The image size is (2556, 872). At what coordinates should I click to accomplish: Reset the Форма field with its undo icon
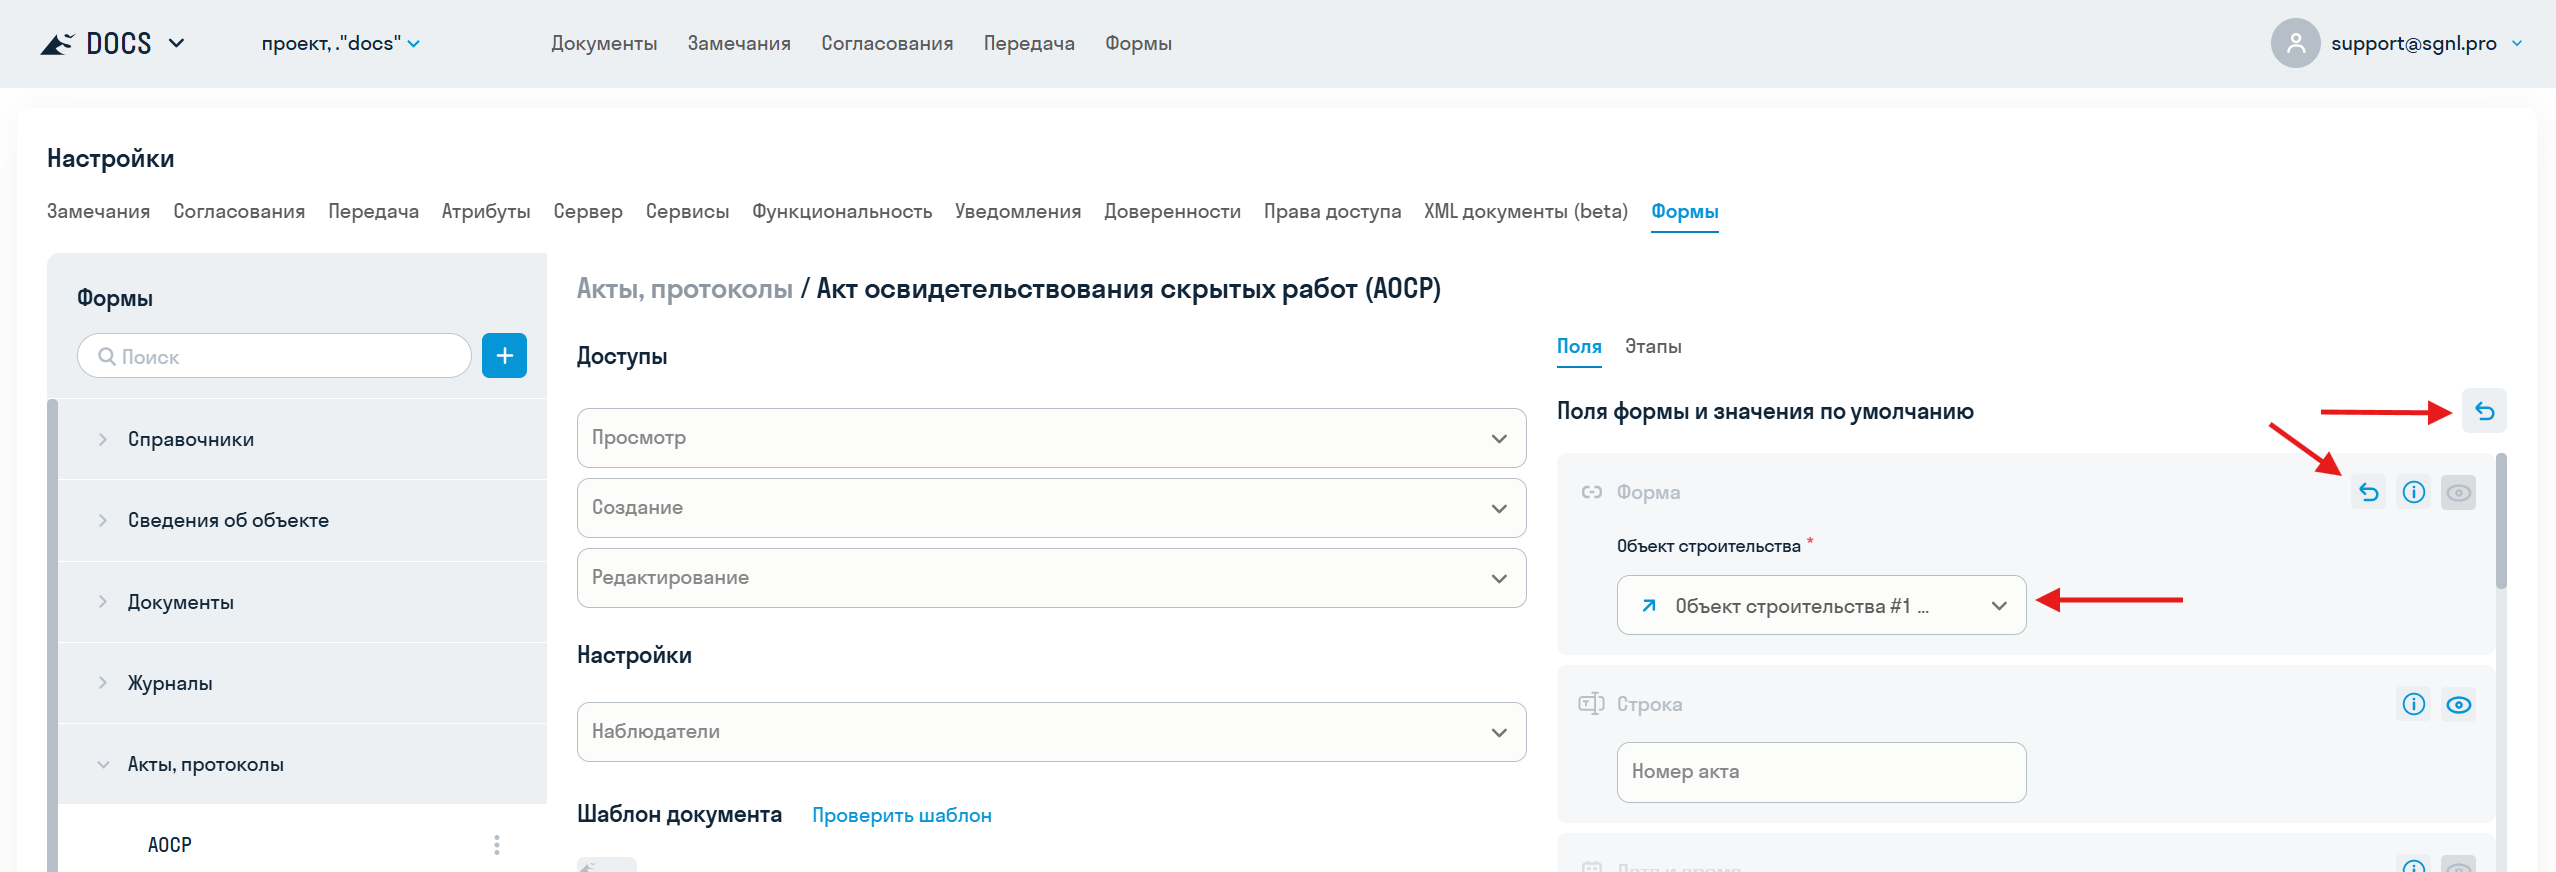(2368, 492)
